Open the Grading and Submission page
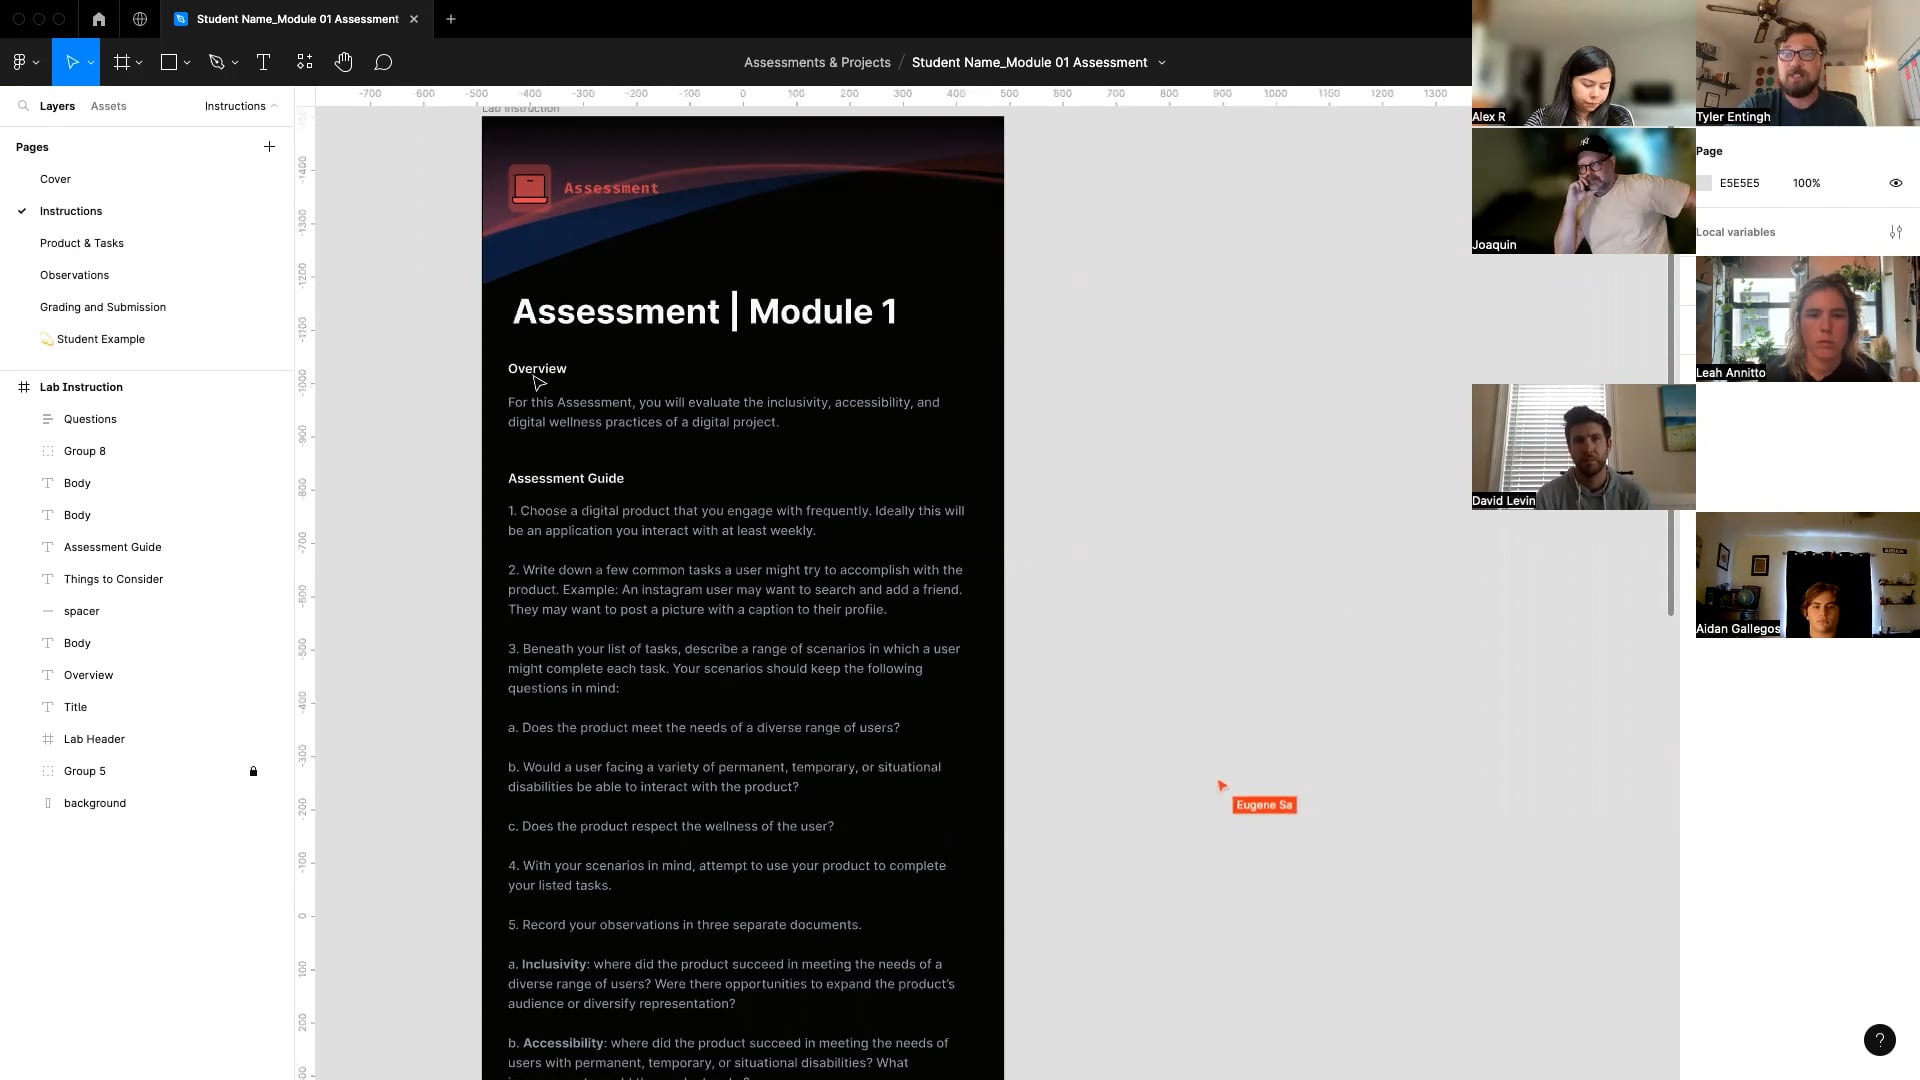1920x1080 pixels. click(x=103, y=307)
